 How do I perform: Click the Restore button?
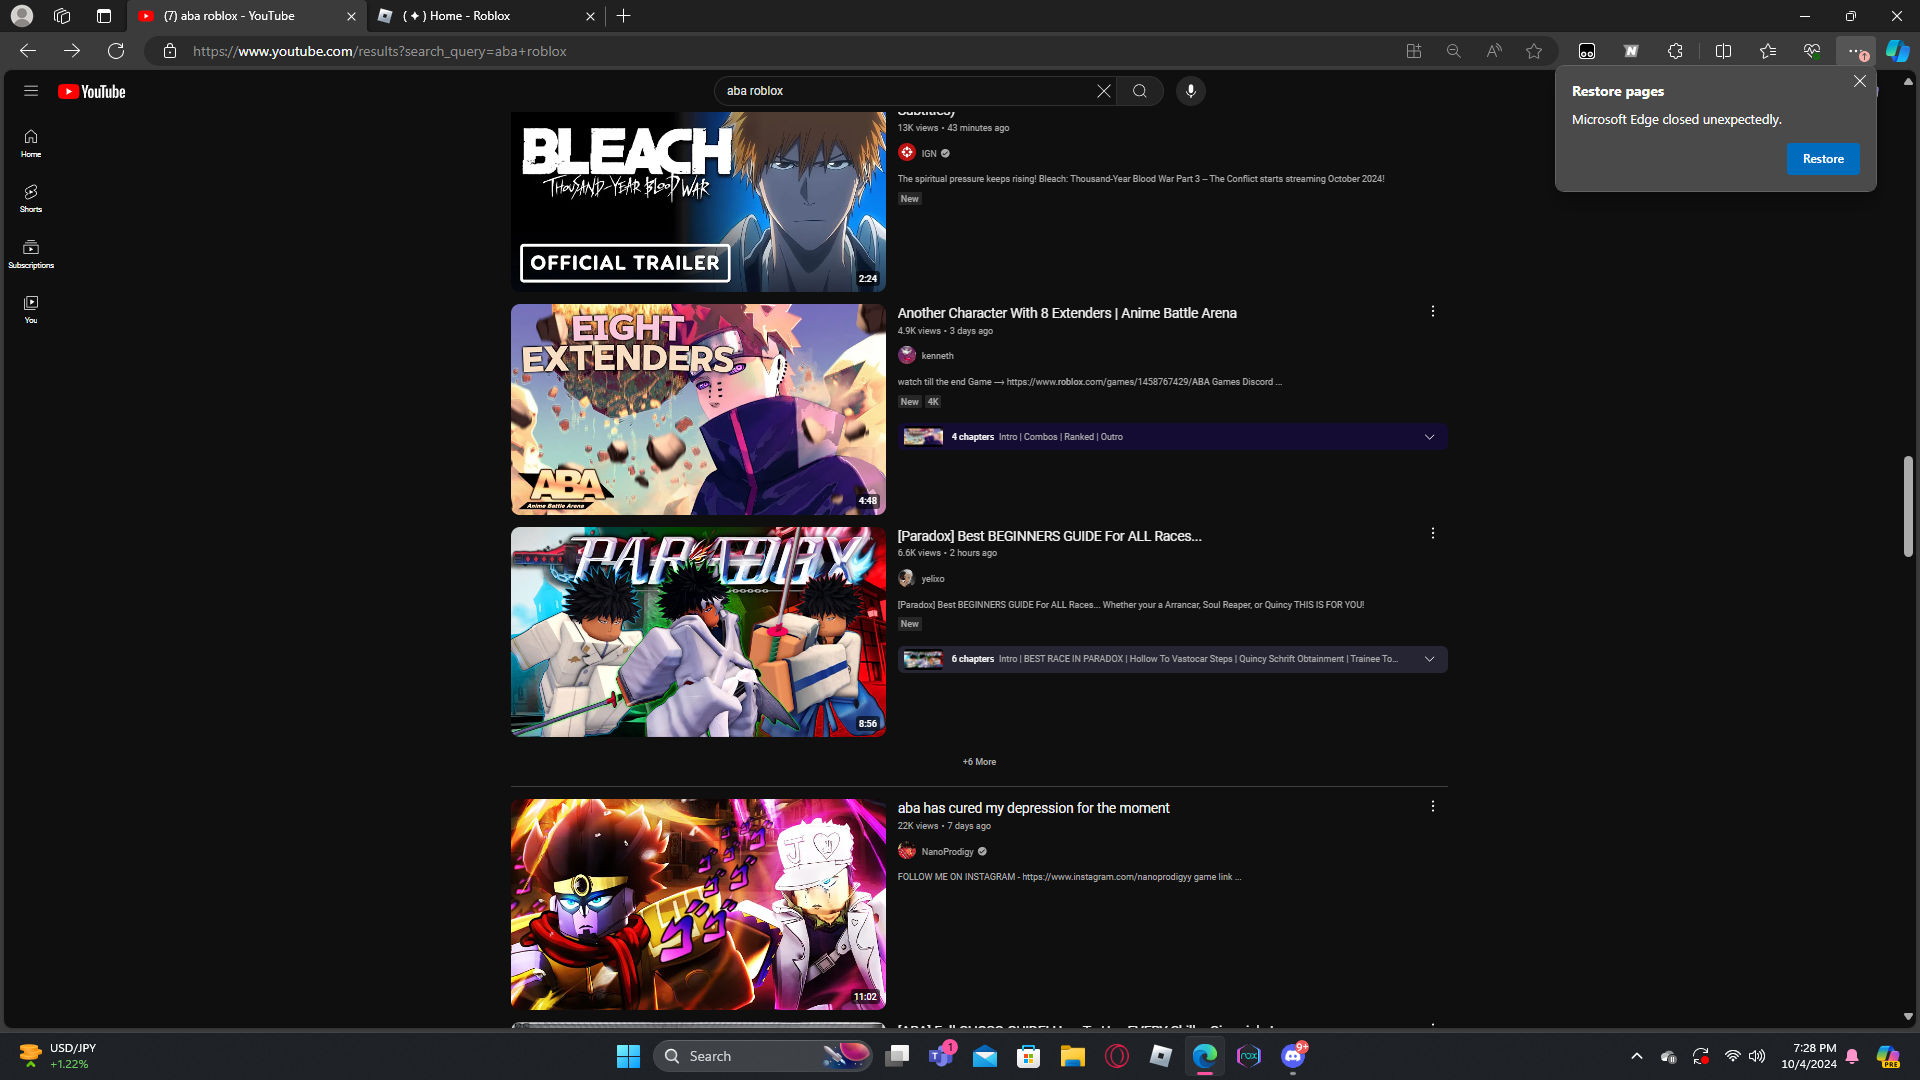tap(1823, 159)
